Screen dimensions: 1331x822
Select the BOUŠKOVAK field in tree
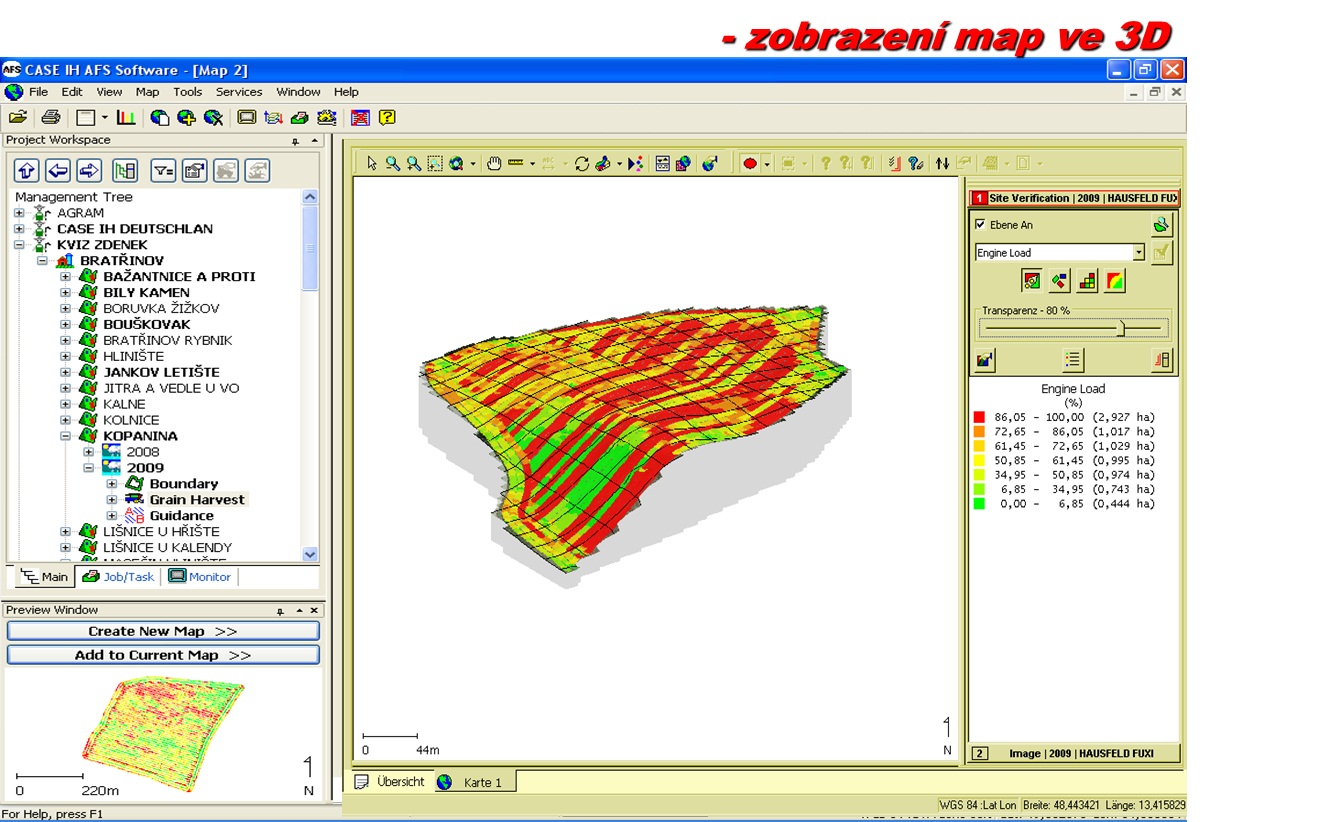pos(147,325)
